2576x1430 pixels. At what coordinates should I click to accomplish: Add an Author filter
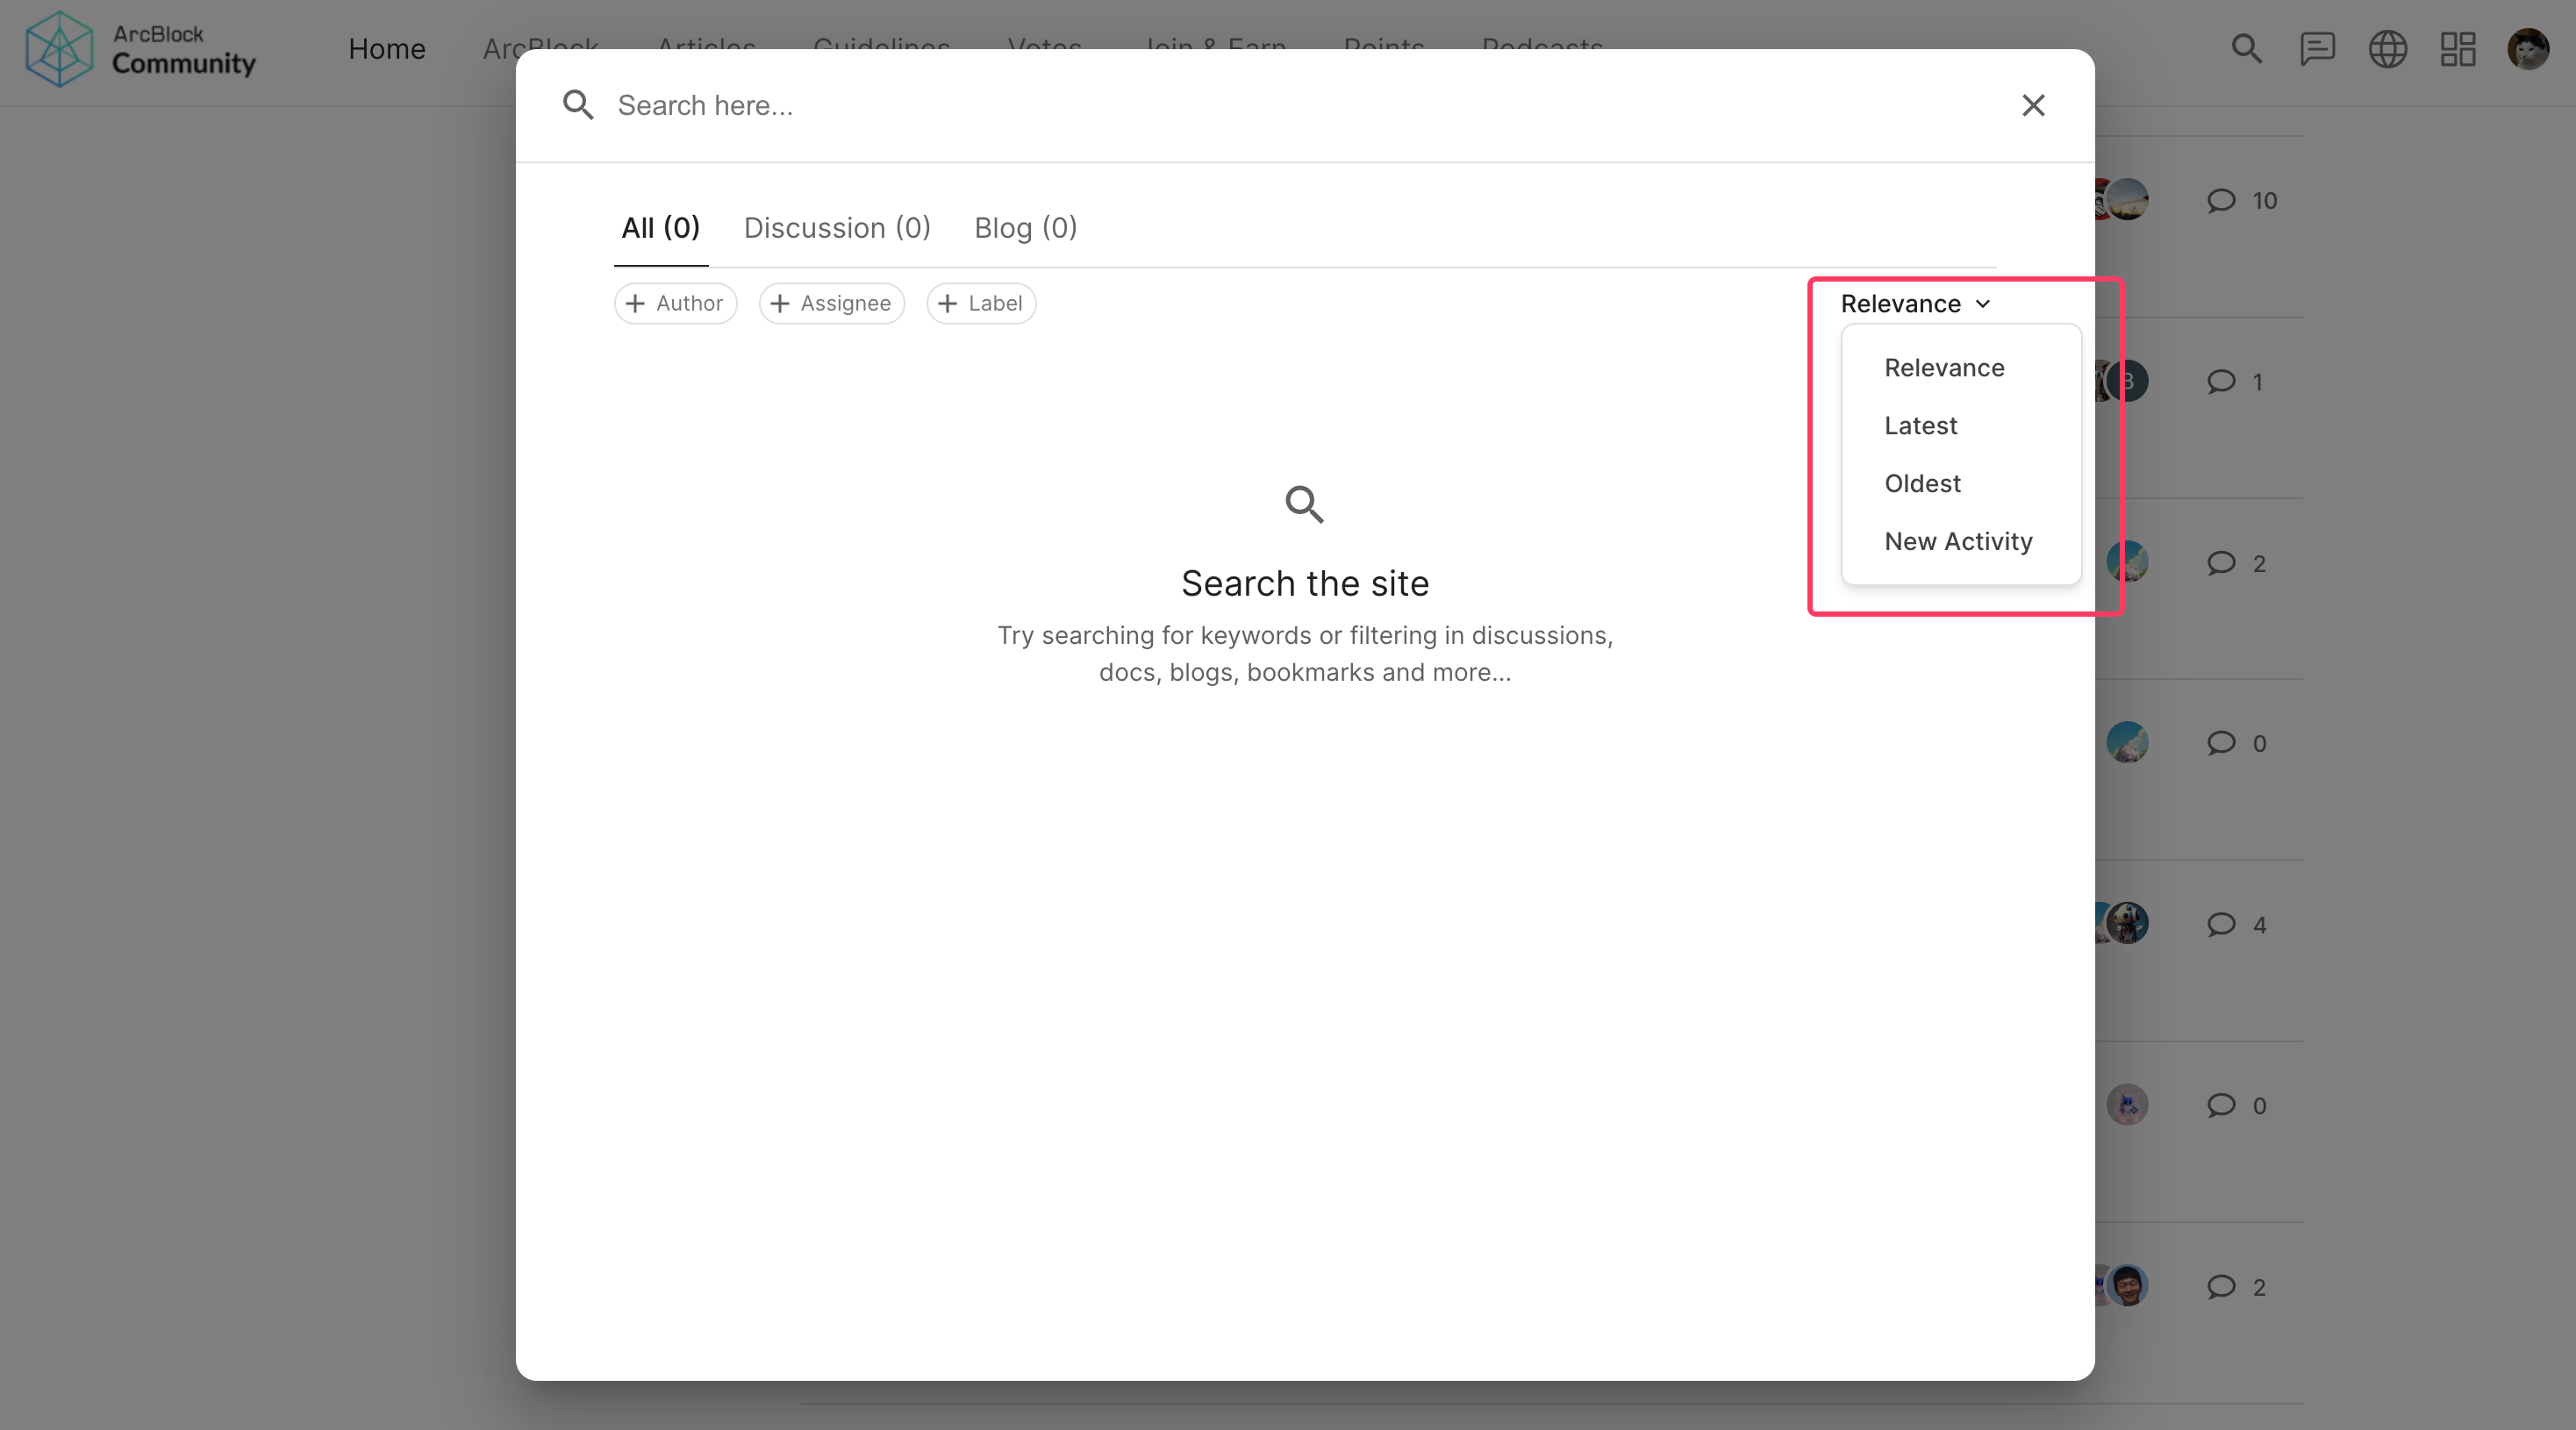click(675, 303)
